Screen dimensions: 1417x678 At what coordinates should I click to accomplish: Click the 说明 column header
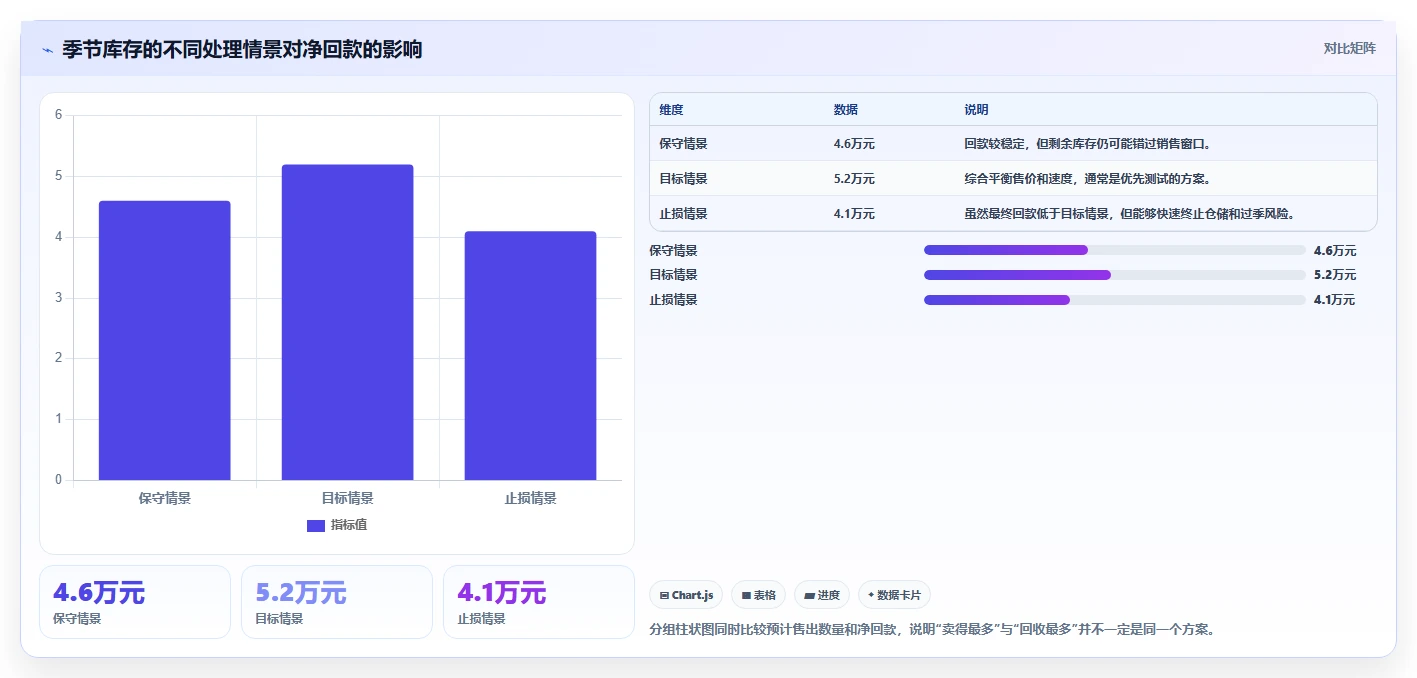coord(976,110)
